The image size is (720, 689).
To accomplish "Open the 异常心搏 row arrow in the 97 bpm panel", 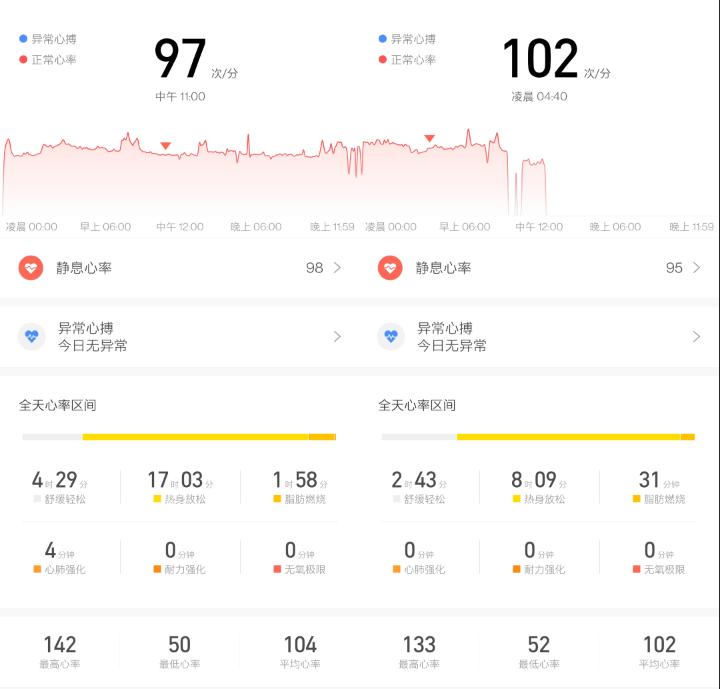I will click(337, 337).
